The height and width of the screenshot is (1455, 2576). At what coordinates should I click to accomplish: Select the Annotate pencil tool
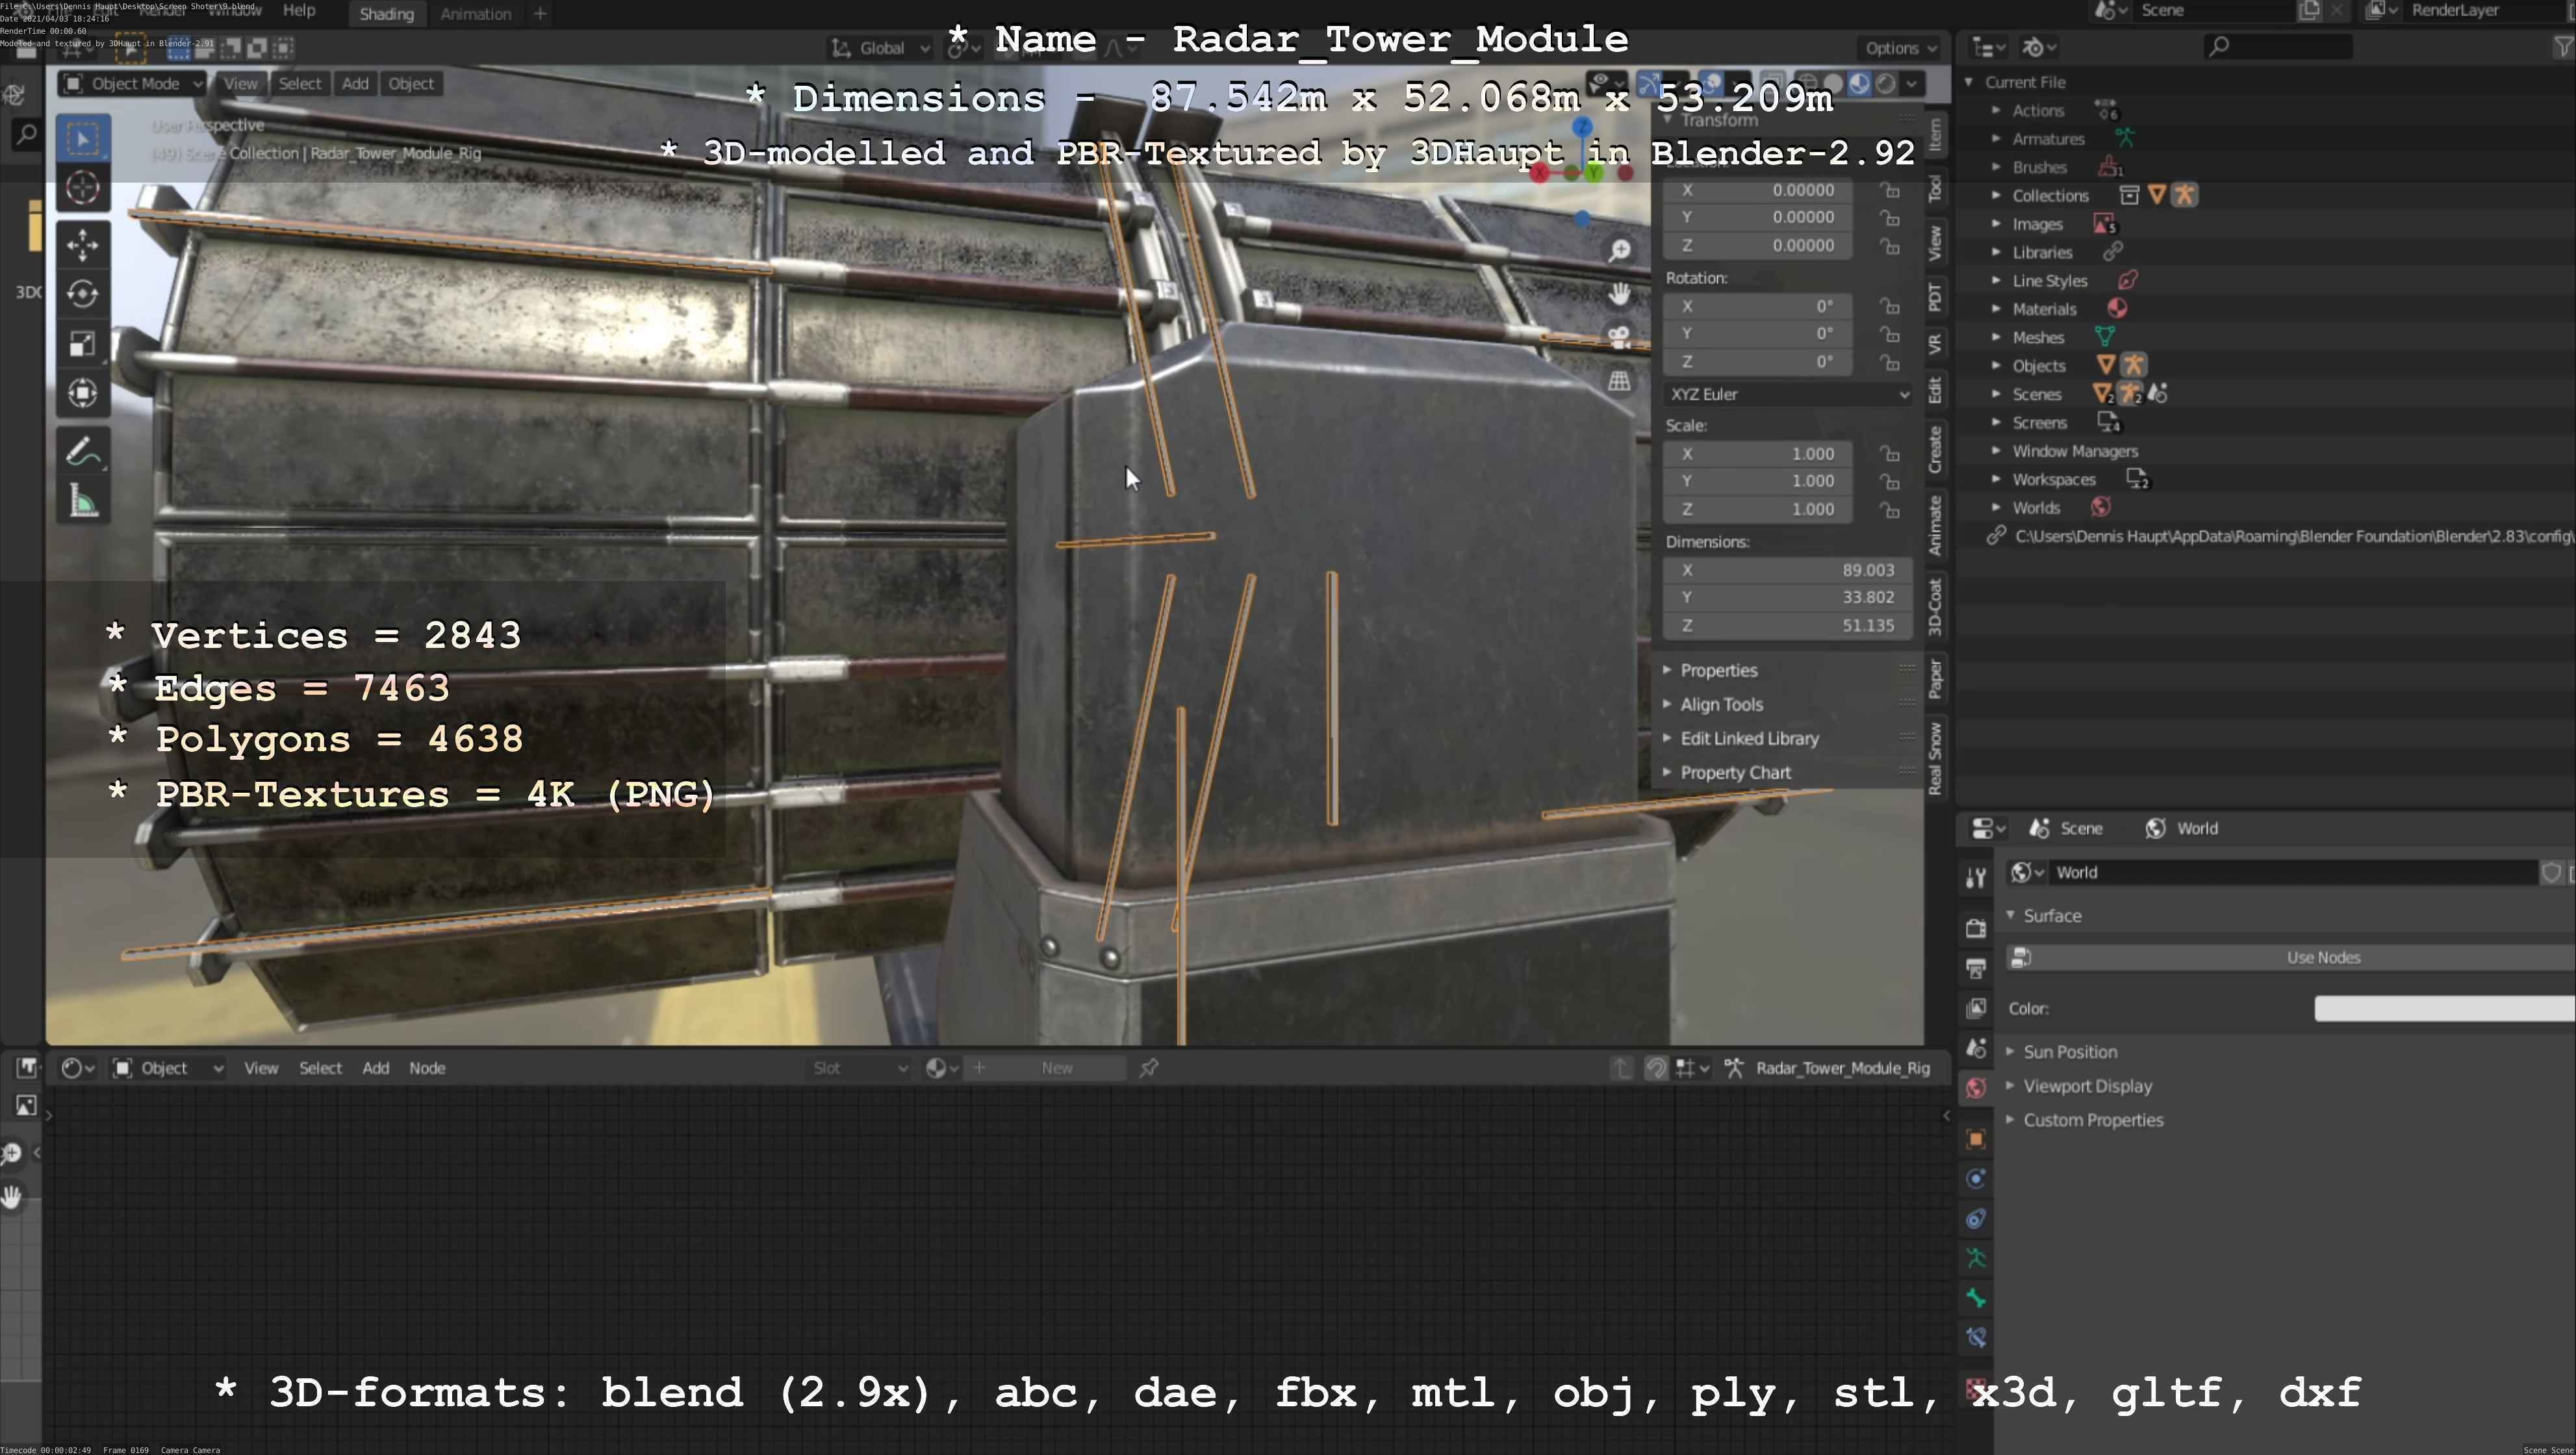coord(82,452)
